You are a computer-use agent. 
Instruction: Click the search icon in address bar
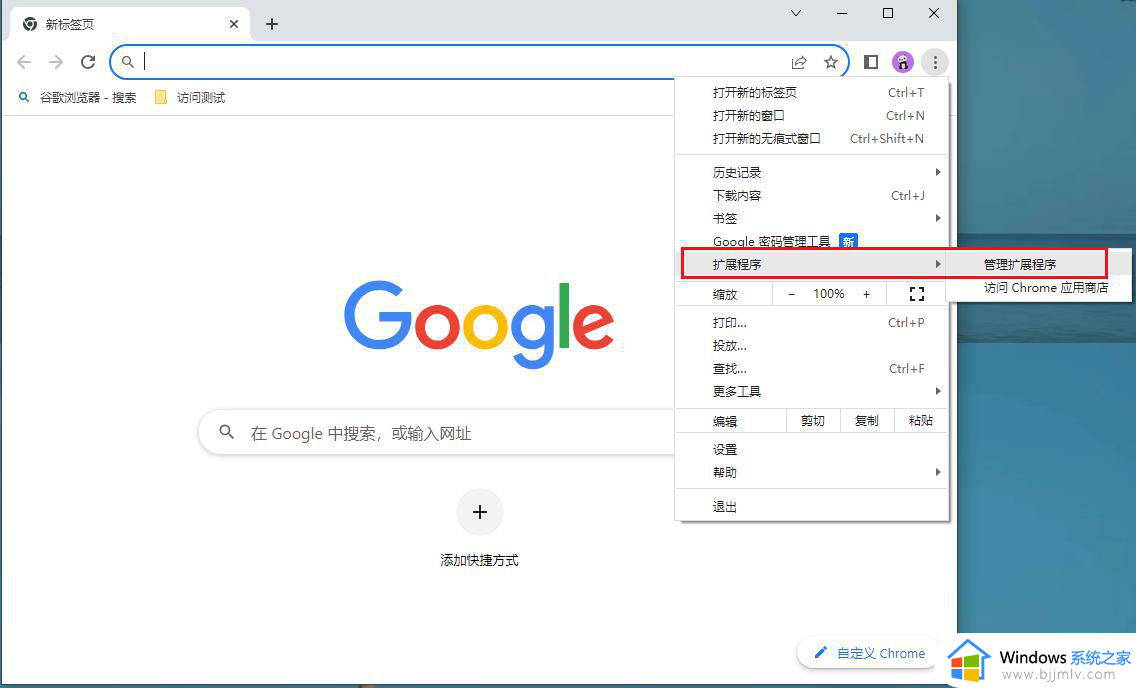(x=128, y=62)
